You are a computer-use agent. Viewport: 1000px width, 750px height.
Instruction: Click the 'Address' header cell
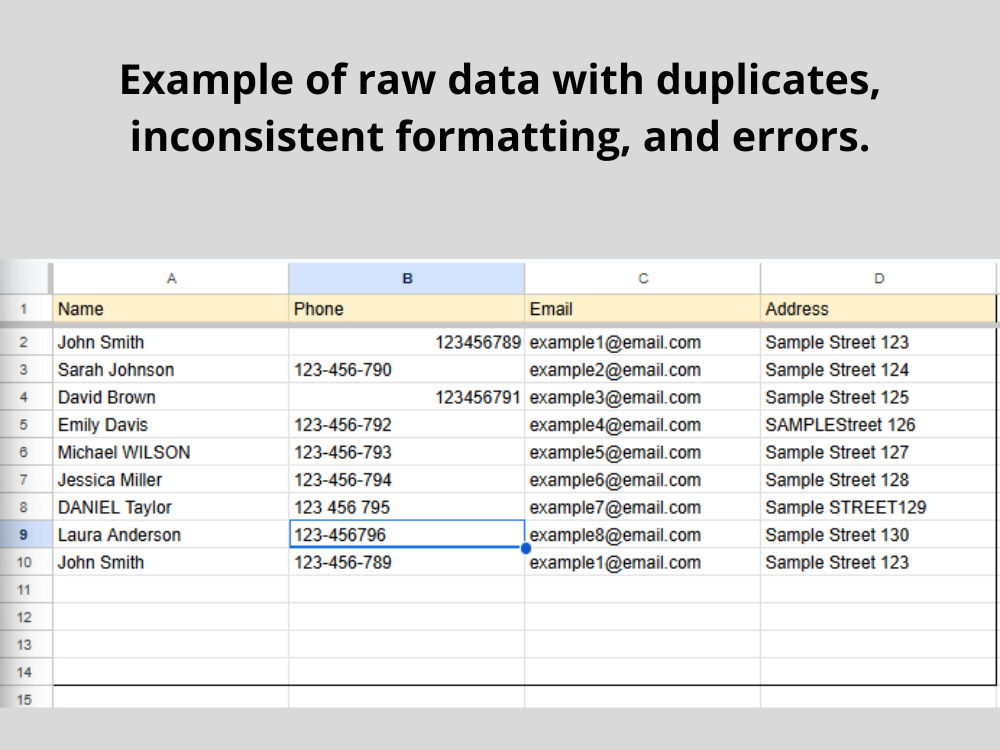[878, 309]
